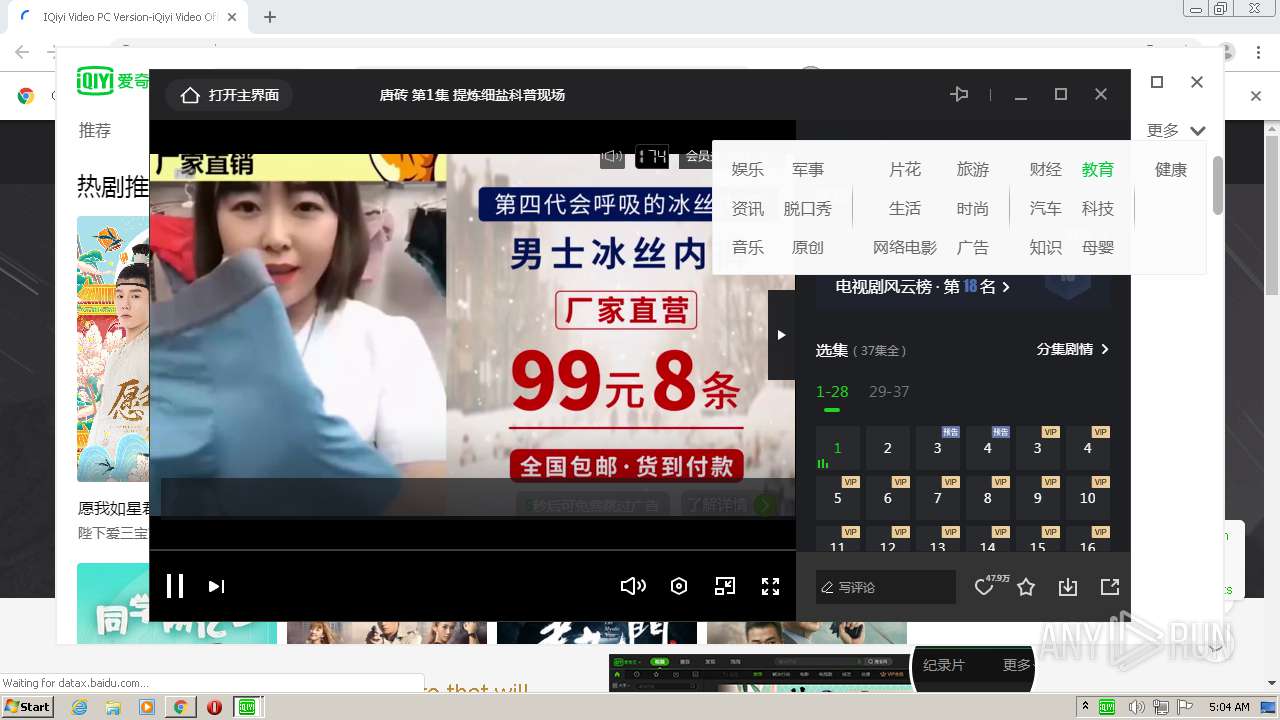Open 电视剧风云榜 ranking link
The image size is (1280, 720).
coord(923,287)
